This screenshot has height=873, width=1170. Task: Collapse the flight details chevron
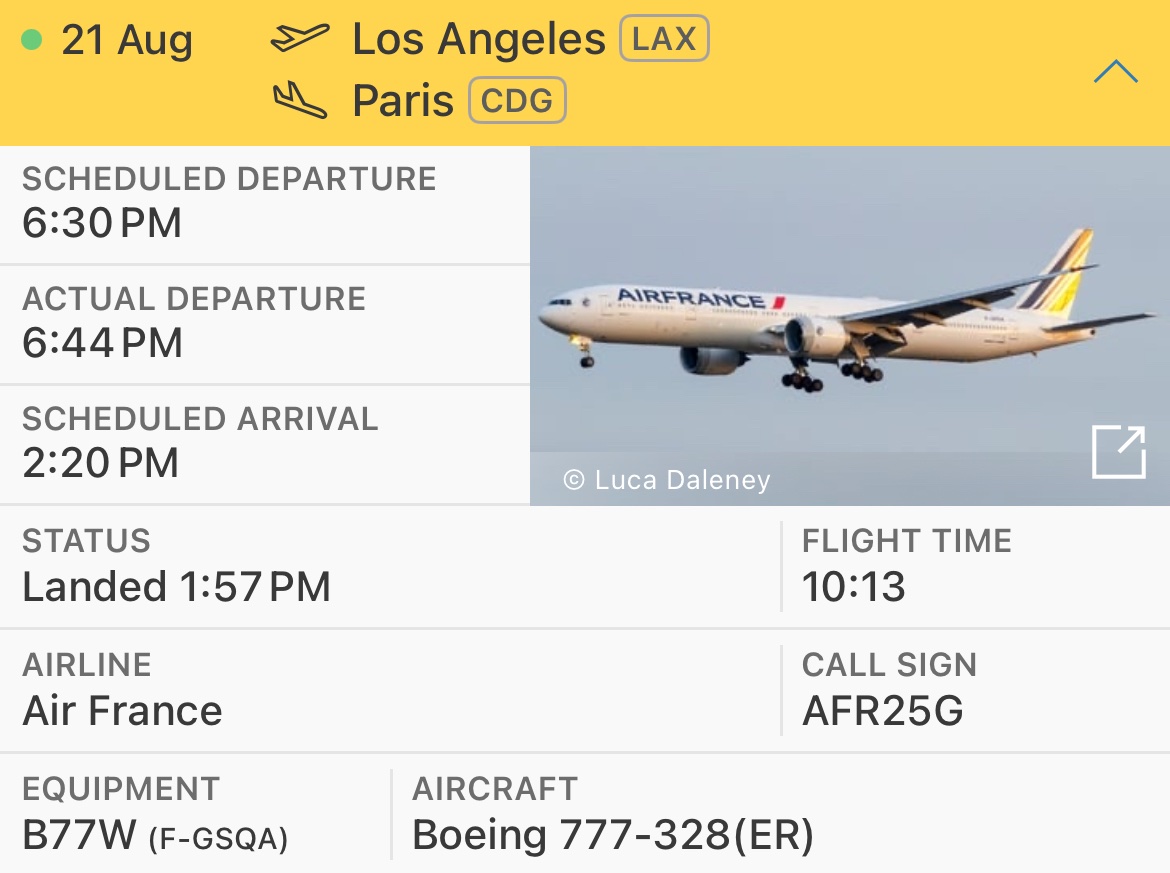[1116, 72]
